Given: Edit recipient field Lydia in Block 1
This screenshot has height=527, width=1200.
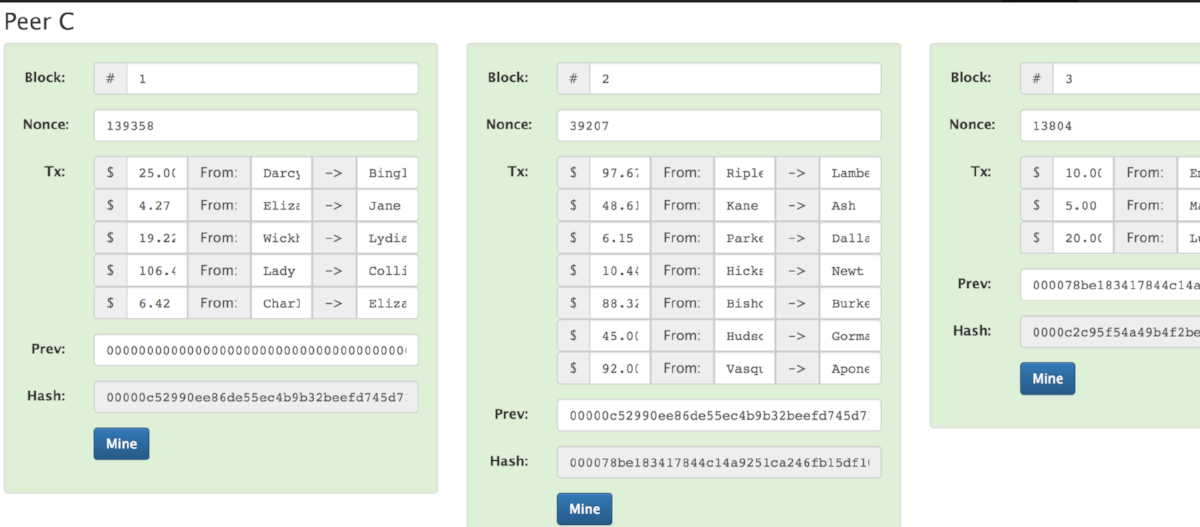Looking at the screenshot, I should 387,238.
